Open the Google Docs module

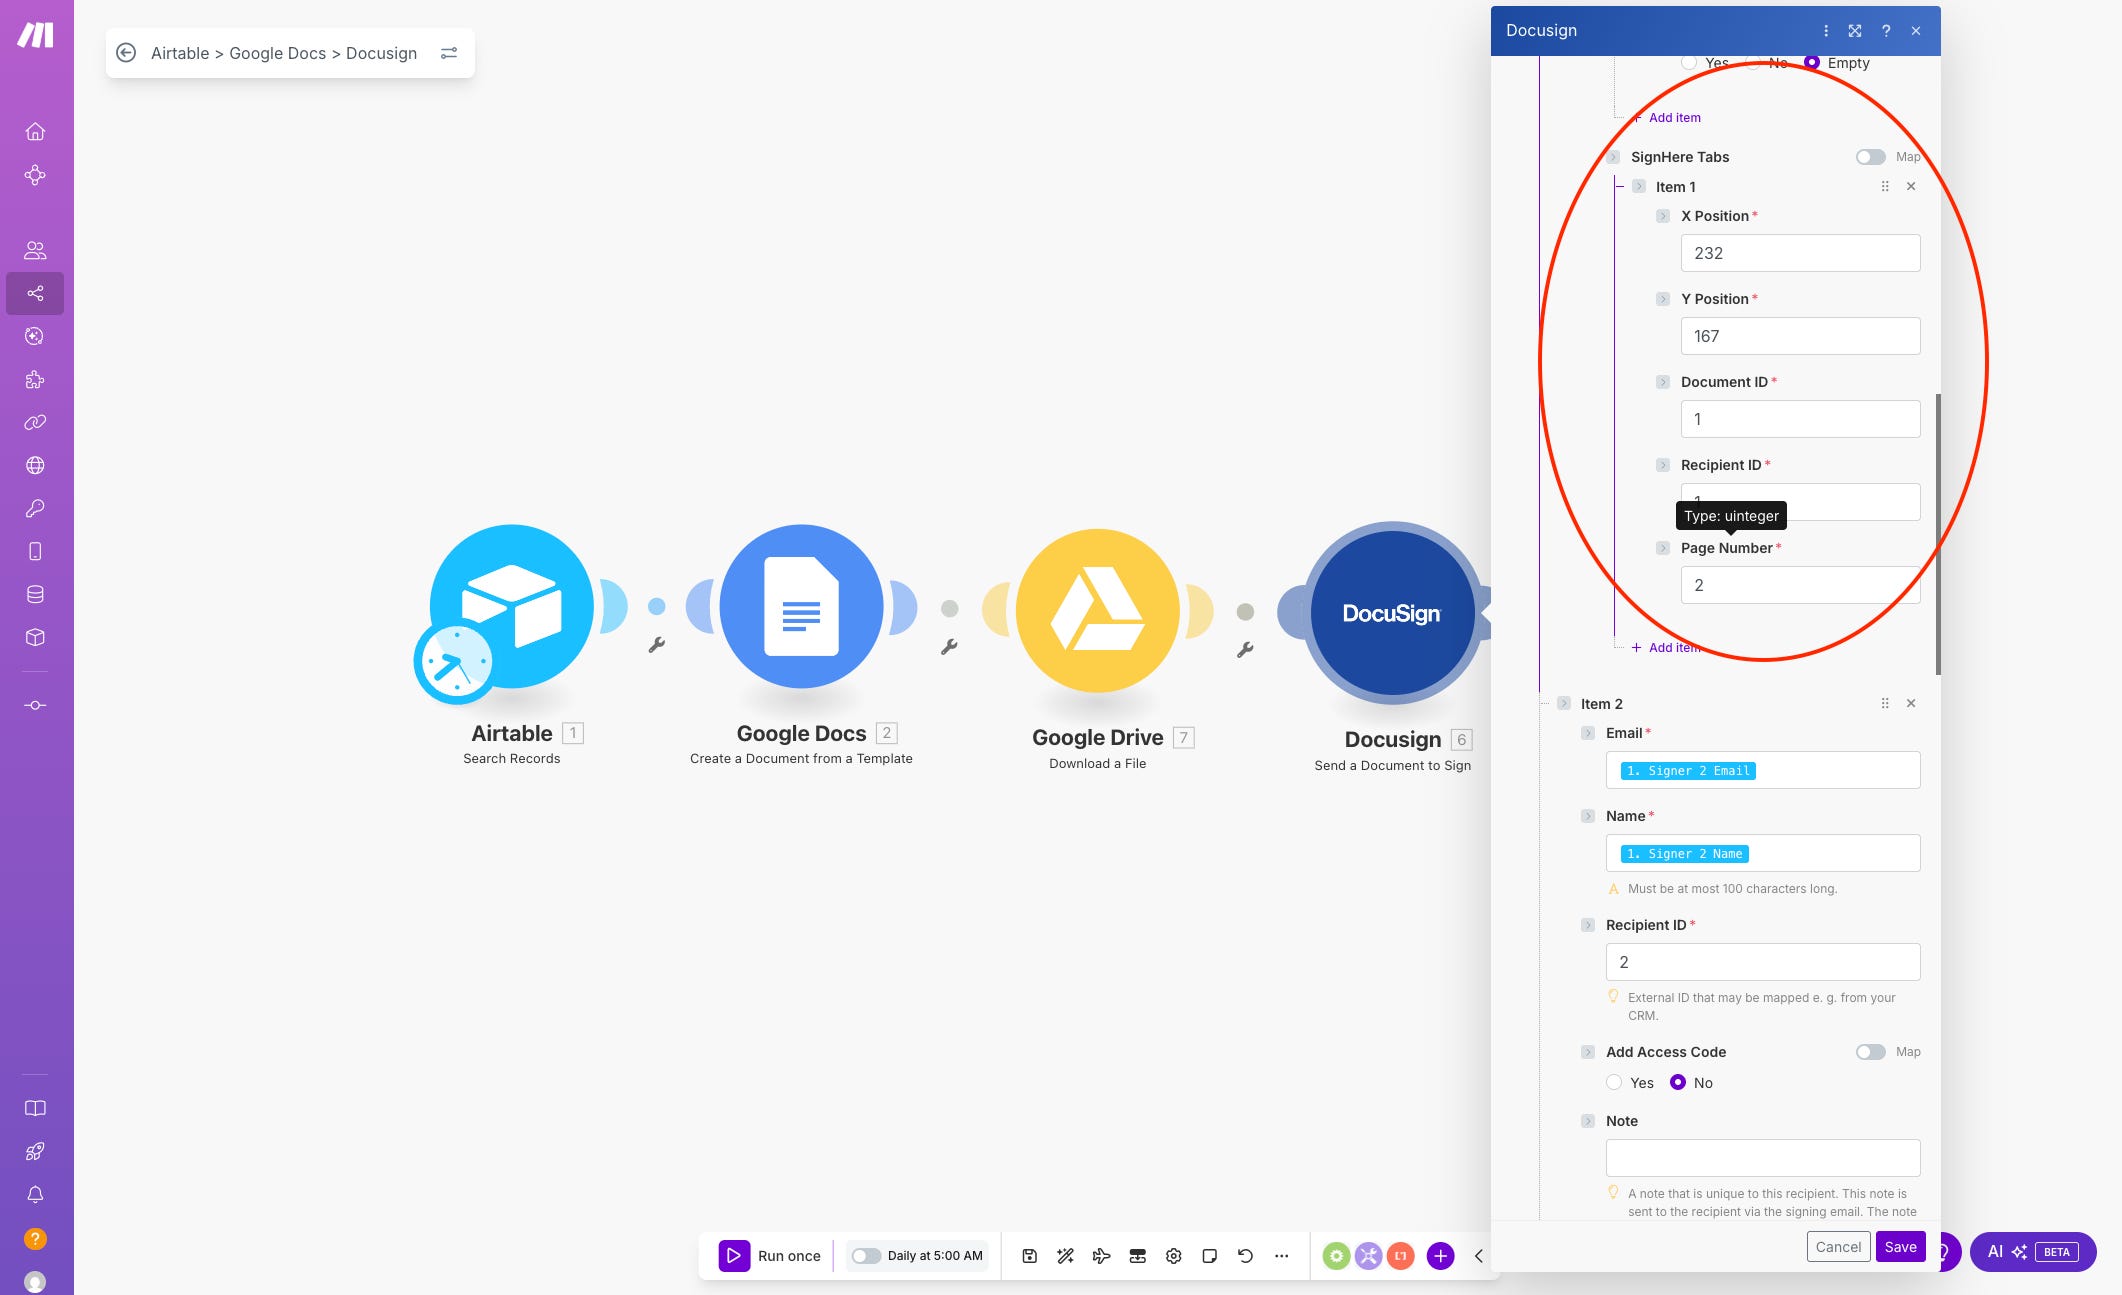pyautogui.click(x=801, y=607)
